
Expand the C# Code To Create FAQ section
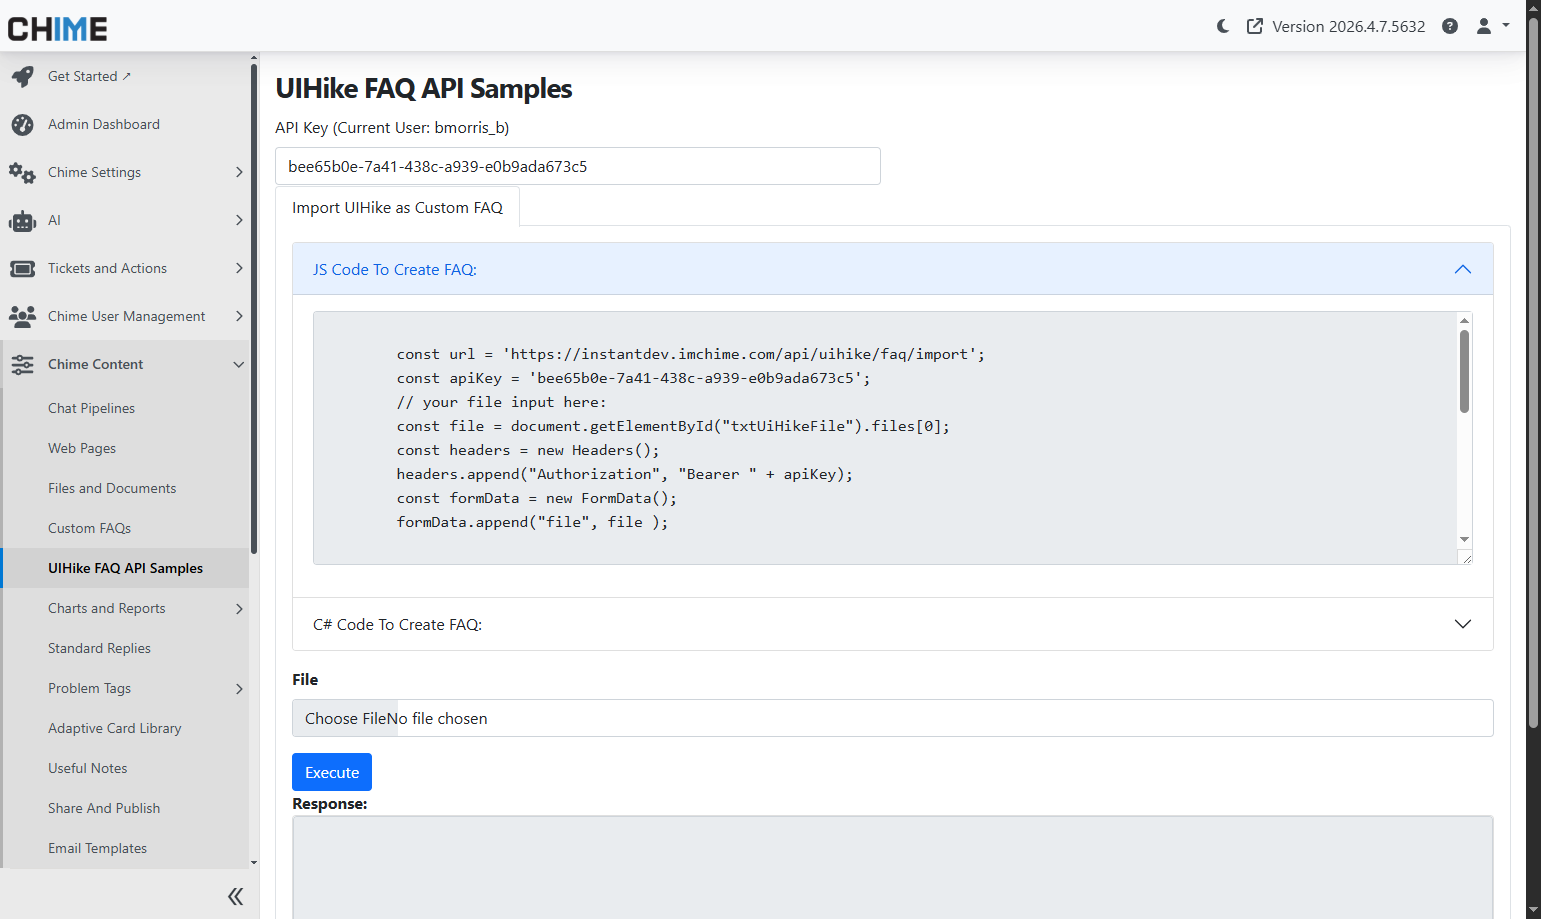pyautogui.click(x=1462, y=624)
